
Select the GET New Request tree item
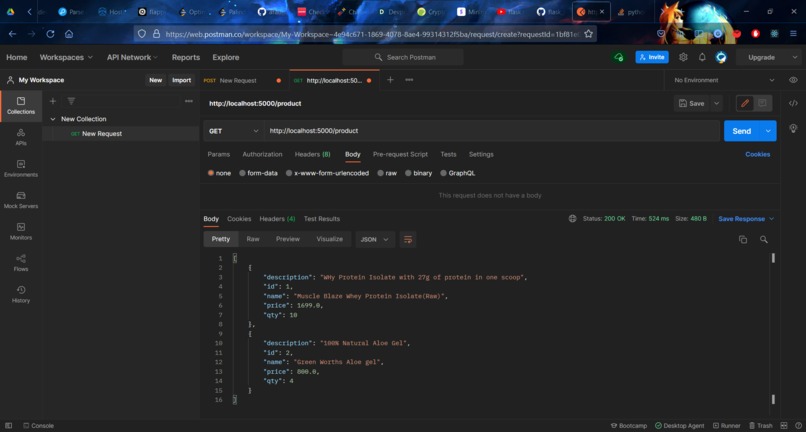point(120,134)
